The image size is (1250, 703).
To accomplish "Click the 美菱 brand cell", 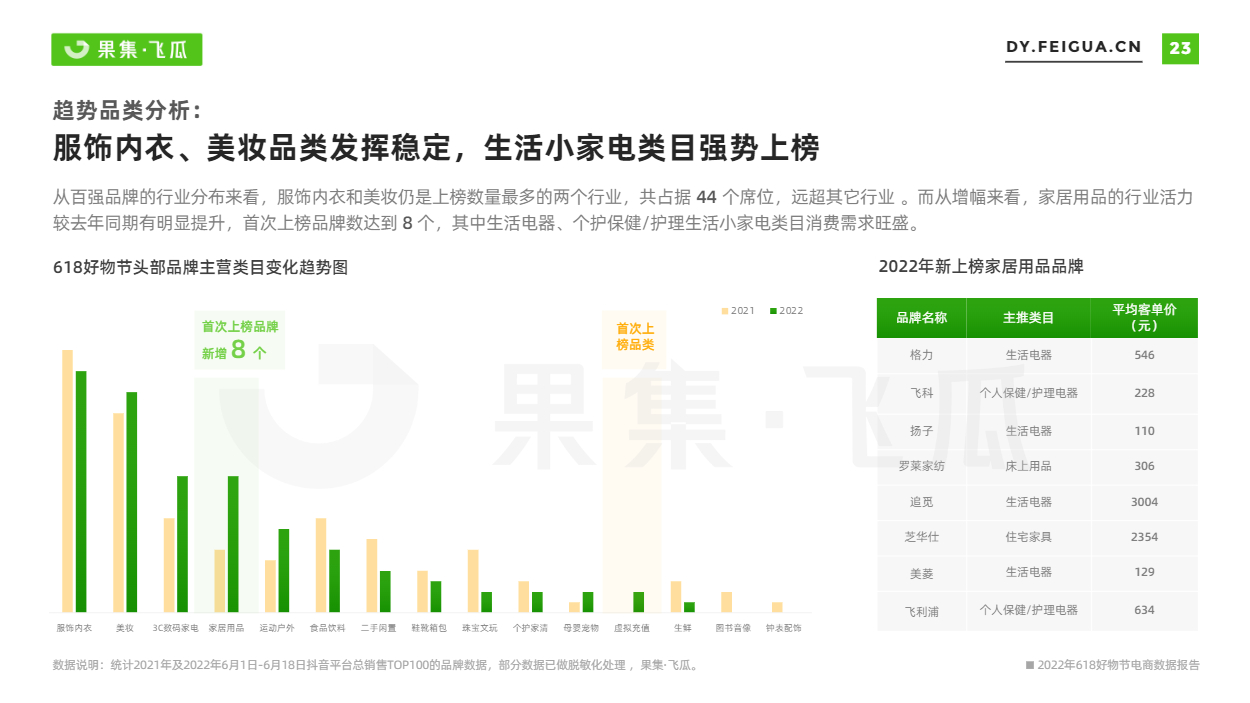I will tap(922, 573).
